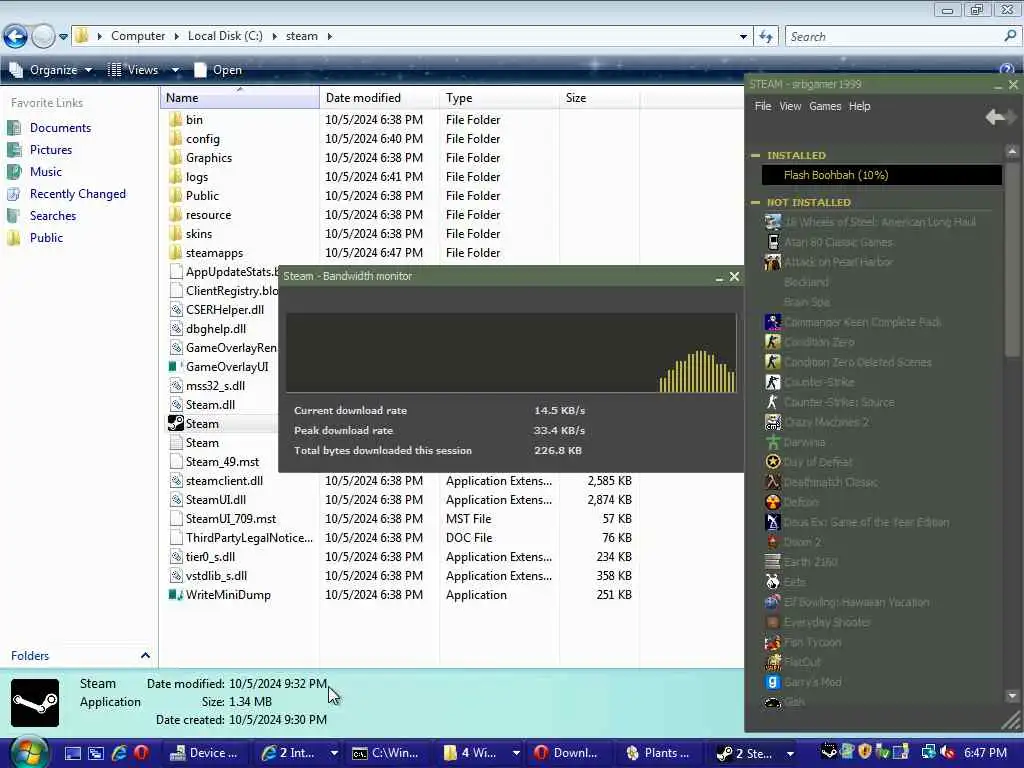Click the Open toolbar button in Explorer
This screenshot has height=768, width=1024.
[218, 70]
